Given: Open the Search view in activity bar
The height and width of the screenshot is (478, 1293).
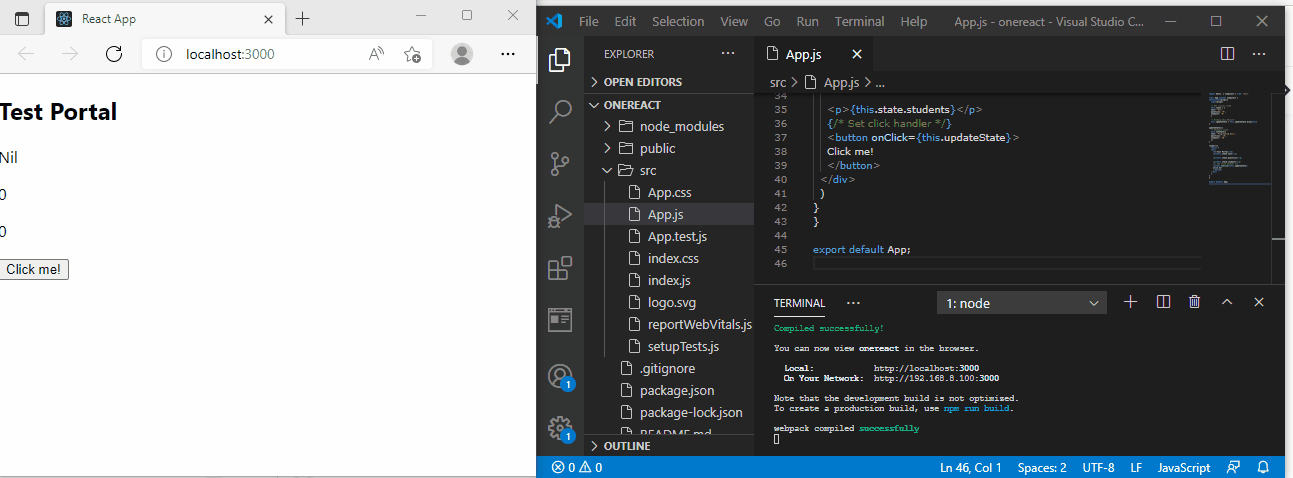Looking at the screenshot, I should click(560, 111).
